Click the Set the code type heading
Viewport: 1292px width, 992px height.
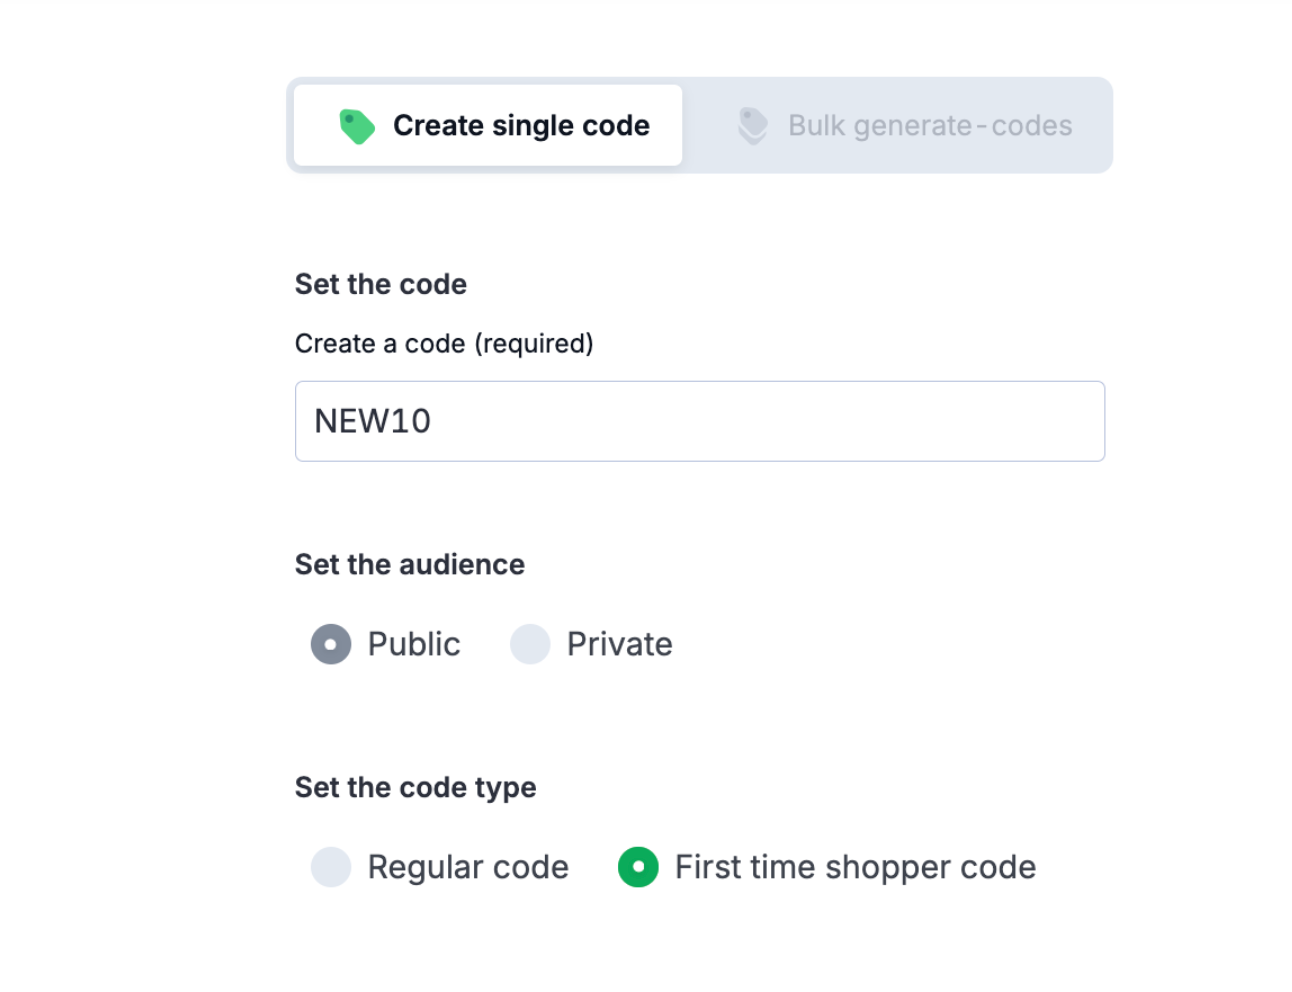(415, 787)
